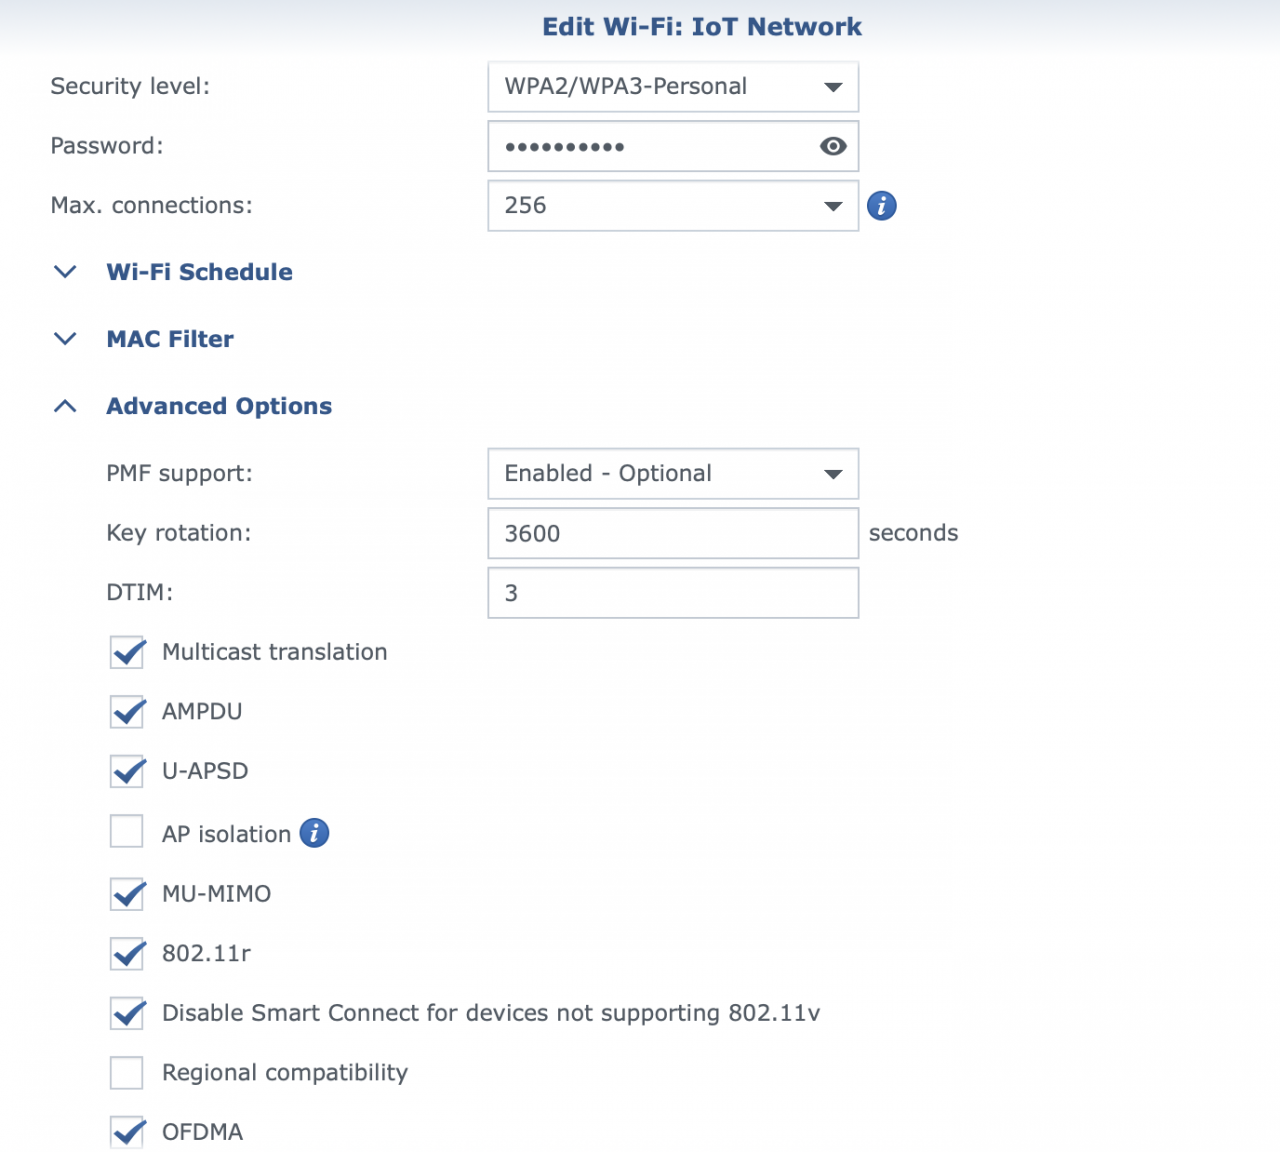Viewport: 1280px width, 1152px height.
Task: Open the Security level dropdown
Action: point(672,87)
